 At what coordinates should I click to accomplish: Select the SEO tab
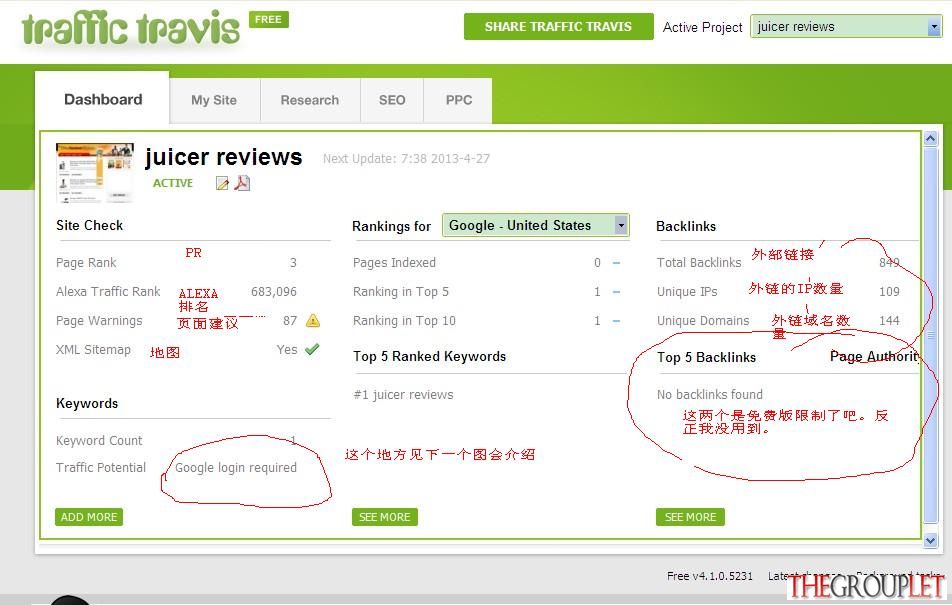tap(392, 100)
